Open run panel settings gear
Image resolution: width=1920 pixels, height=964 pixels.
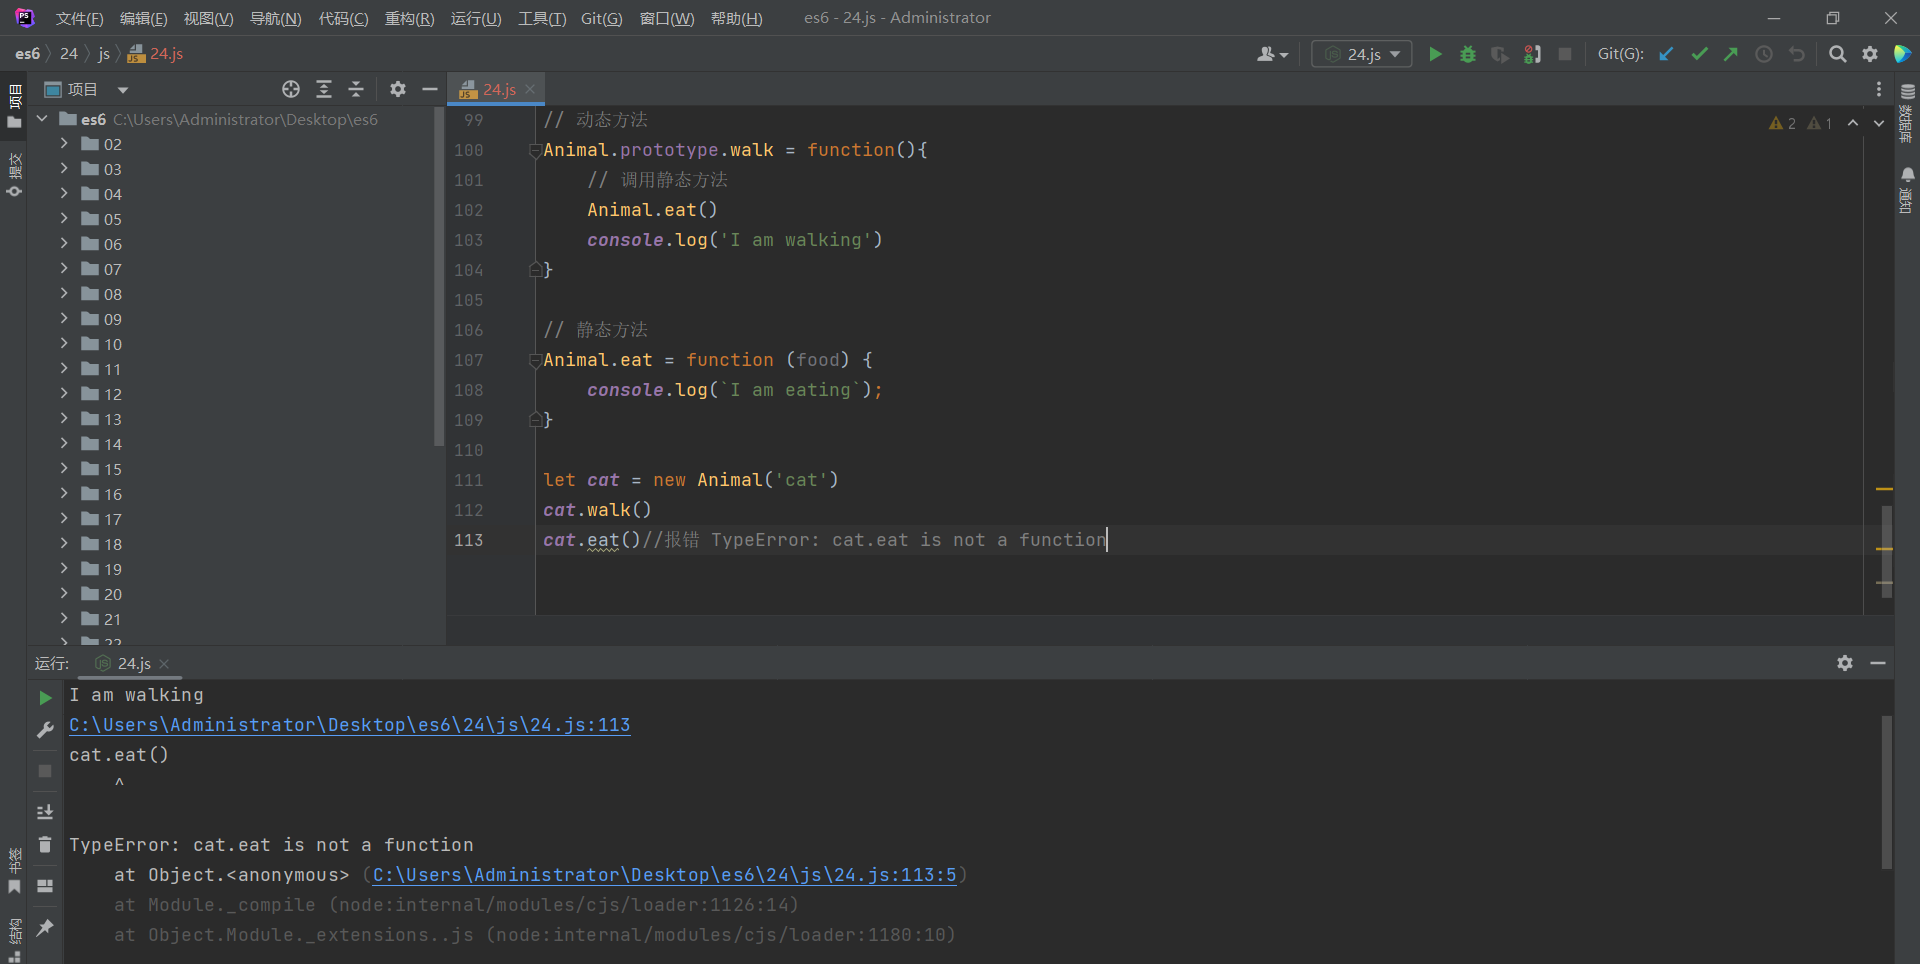click(x=1845, y=663)
